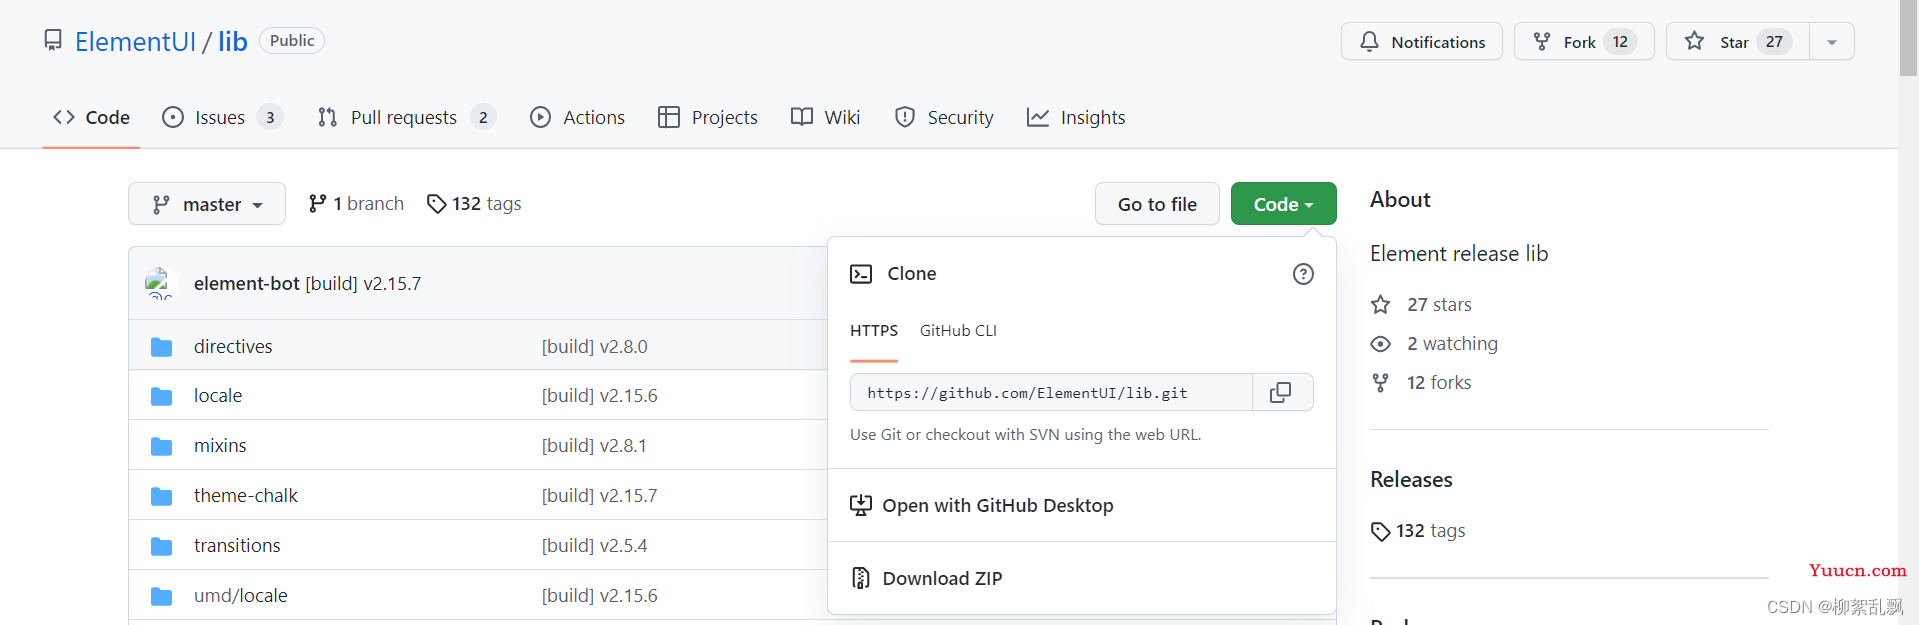The image size is (1919, 625).
Task: Click the folder icon for mixins
Action: [x=161, y=446]
